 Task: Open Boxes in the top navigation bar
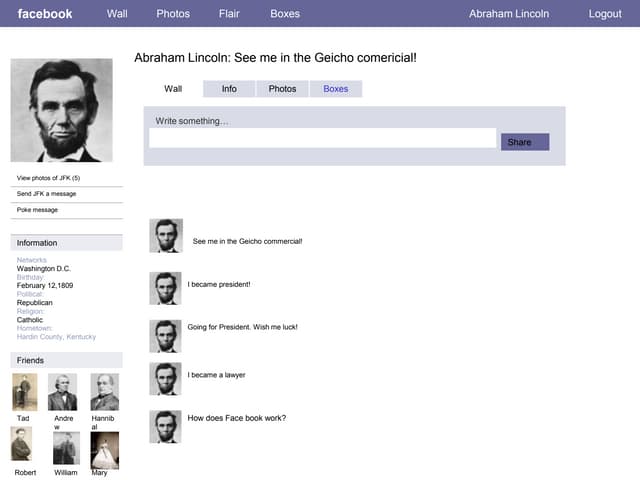[x=285, y=14]
